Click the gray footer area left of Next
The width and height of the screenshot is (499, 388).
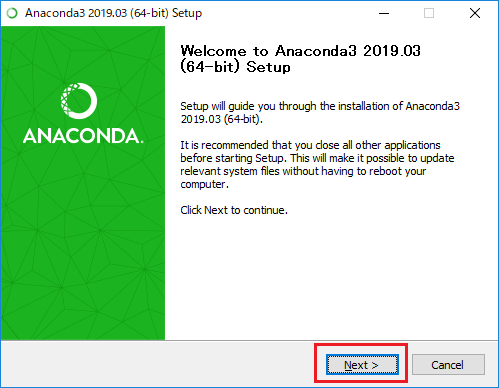[x=157, y=364]
